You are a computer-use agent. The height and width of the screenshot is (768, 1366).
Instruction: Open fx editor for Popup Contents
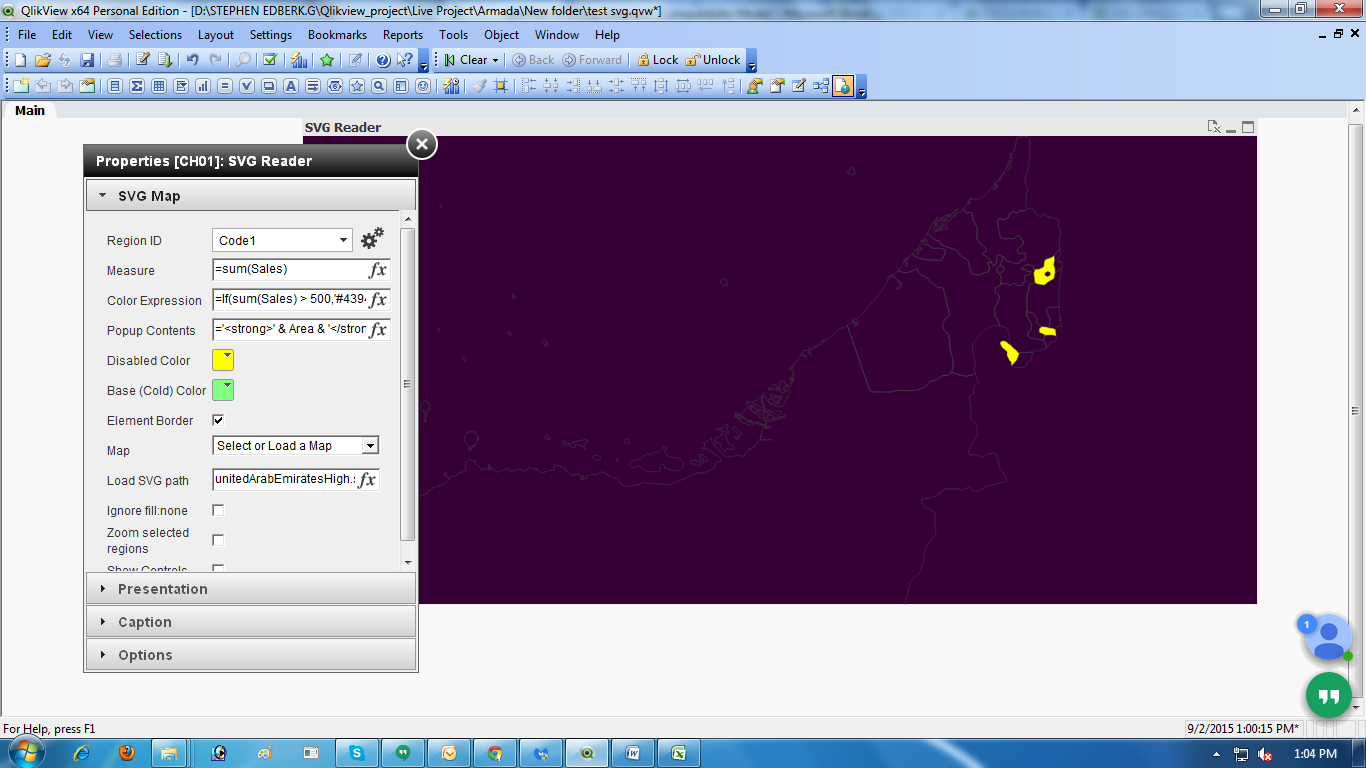coord(378,330)
